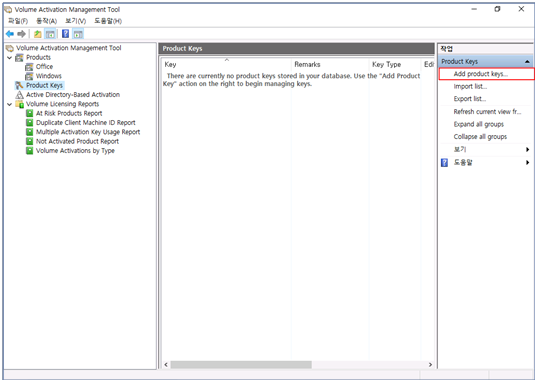
Task: Click Export list action
Action: tap(470, 99)
